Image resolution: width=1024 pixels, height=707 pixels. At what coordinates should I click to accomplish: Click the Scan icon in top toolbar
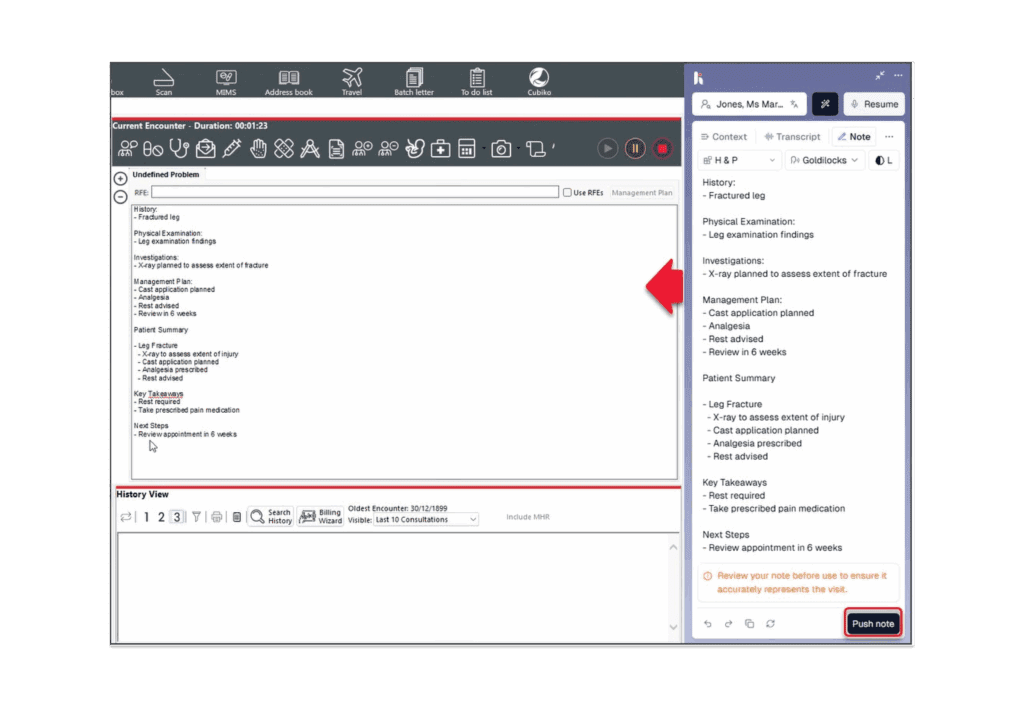164,80
